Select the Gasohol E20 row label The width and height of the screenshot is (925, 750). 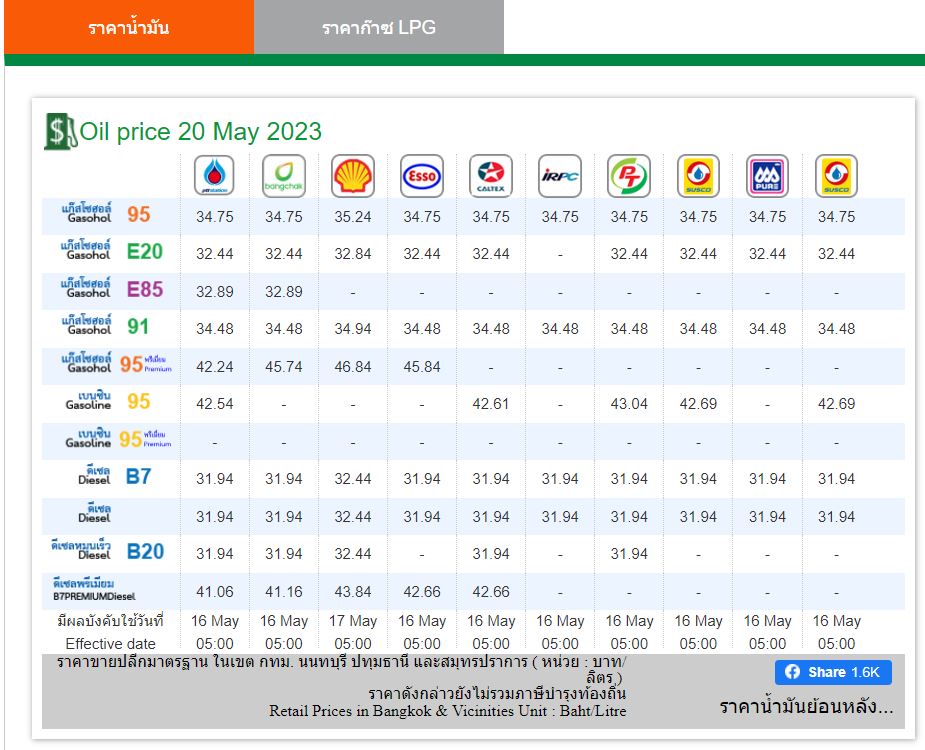(x=111, y=251)
